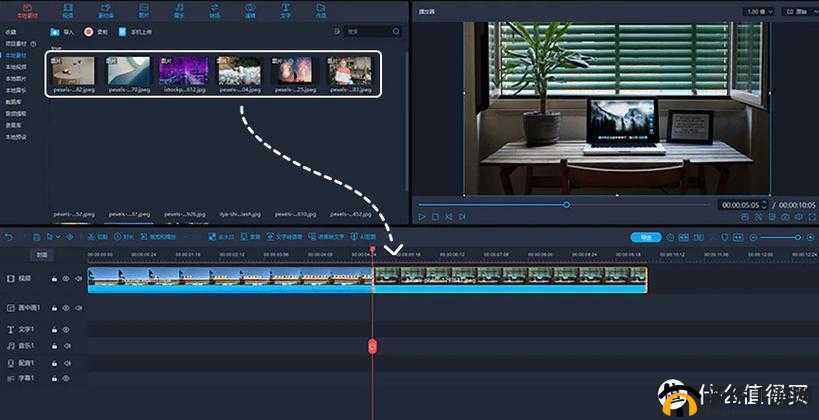This screenshot has height=420, width=819.
Task: Toggle the lock on the picture-in-picture track
Action: (54, 308)
